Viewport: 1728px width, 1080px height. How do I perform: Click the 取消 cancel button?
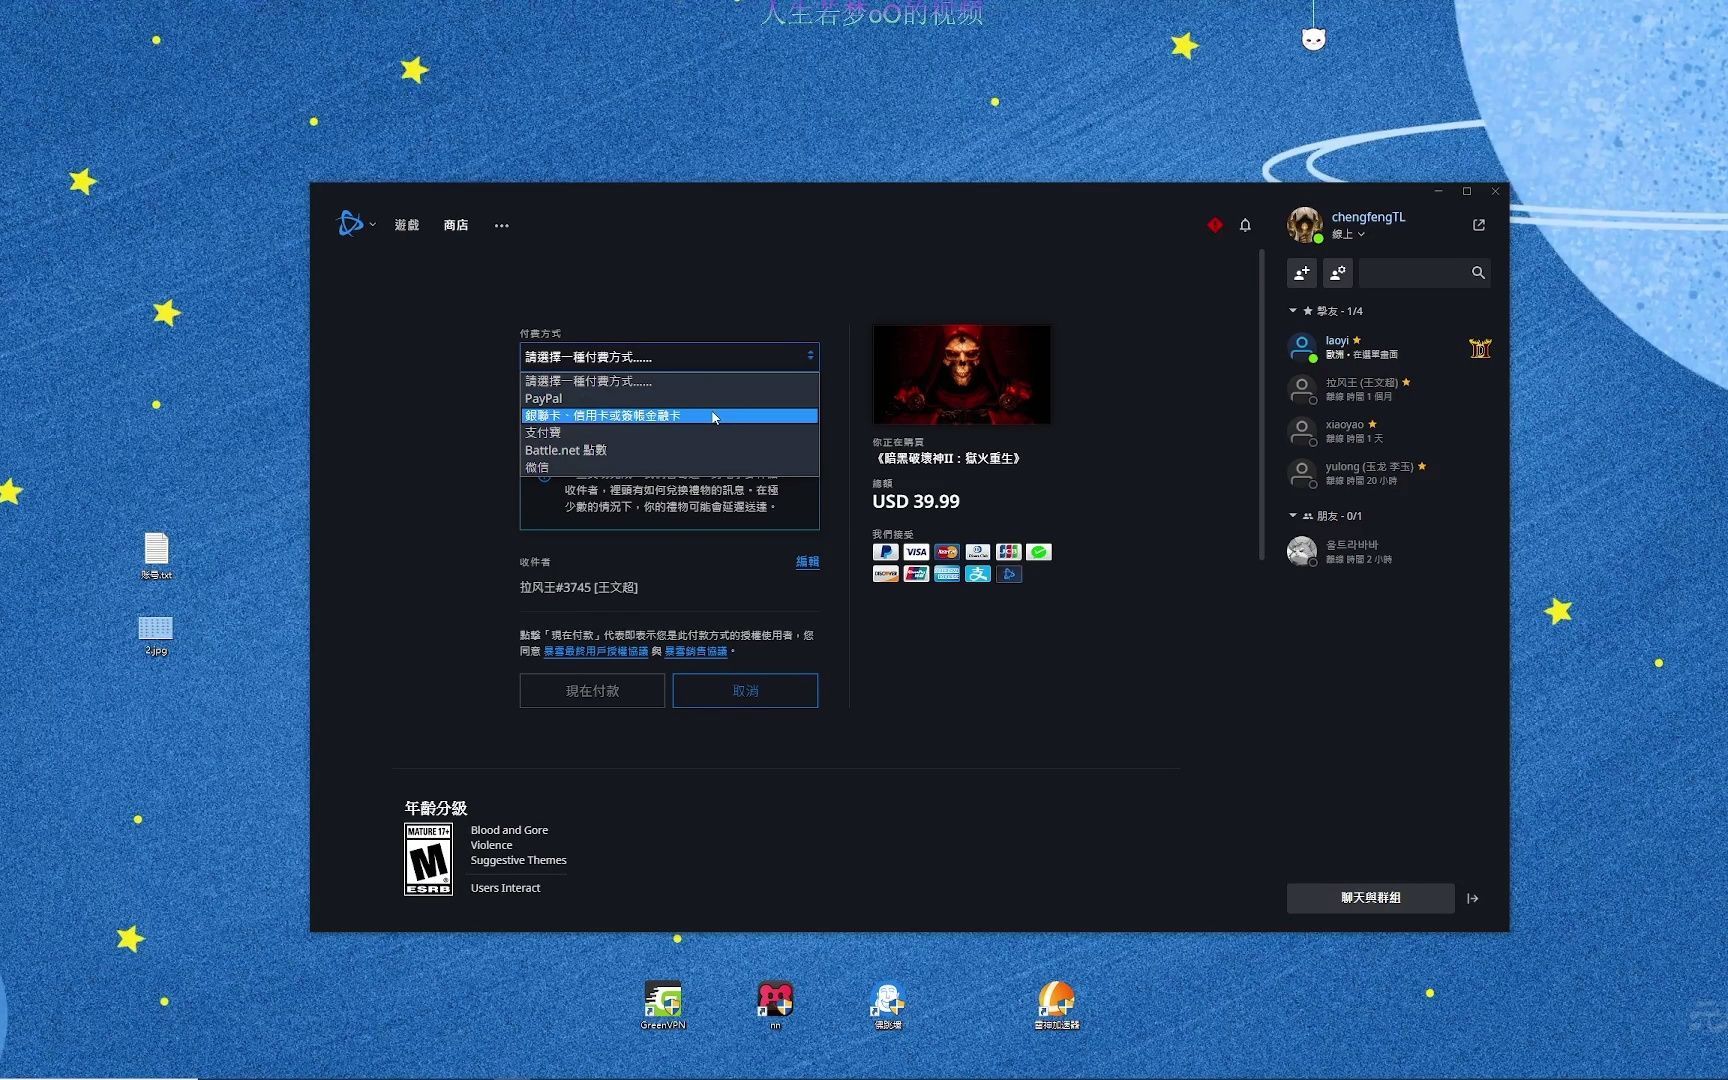[x=745, y=691]
